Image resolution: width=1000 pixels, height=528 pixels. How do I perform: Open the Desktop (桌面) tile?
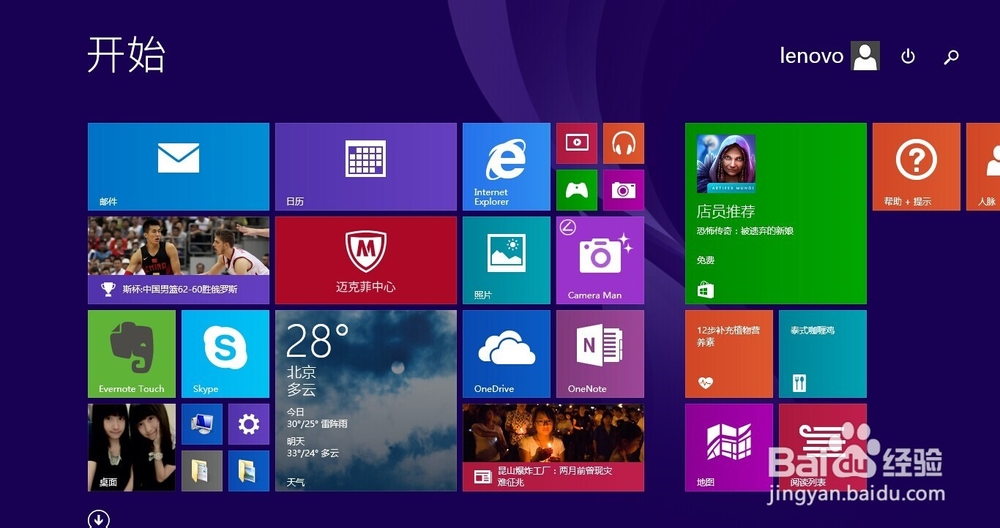131,448
